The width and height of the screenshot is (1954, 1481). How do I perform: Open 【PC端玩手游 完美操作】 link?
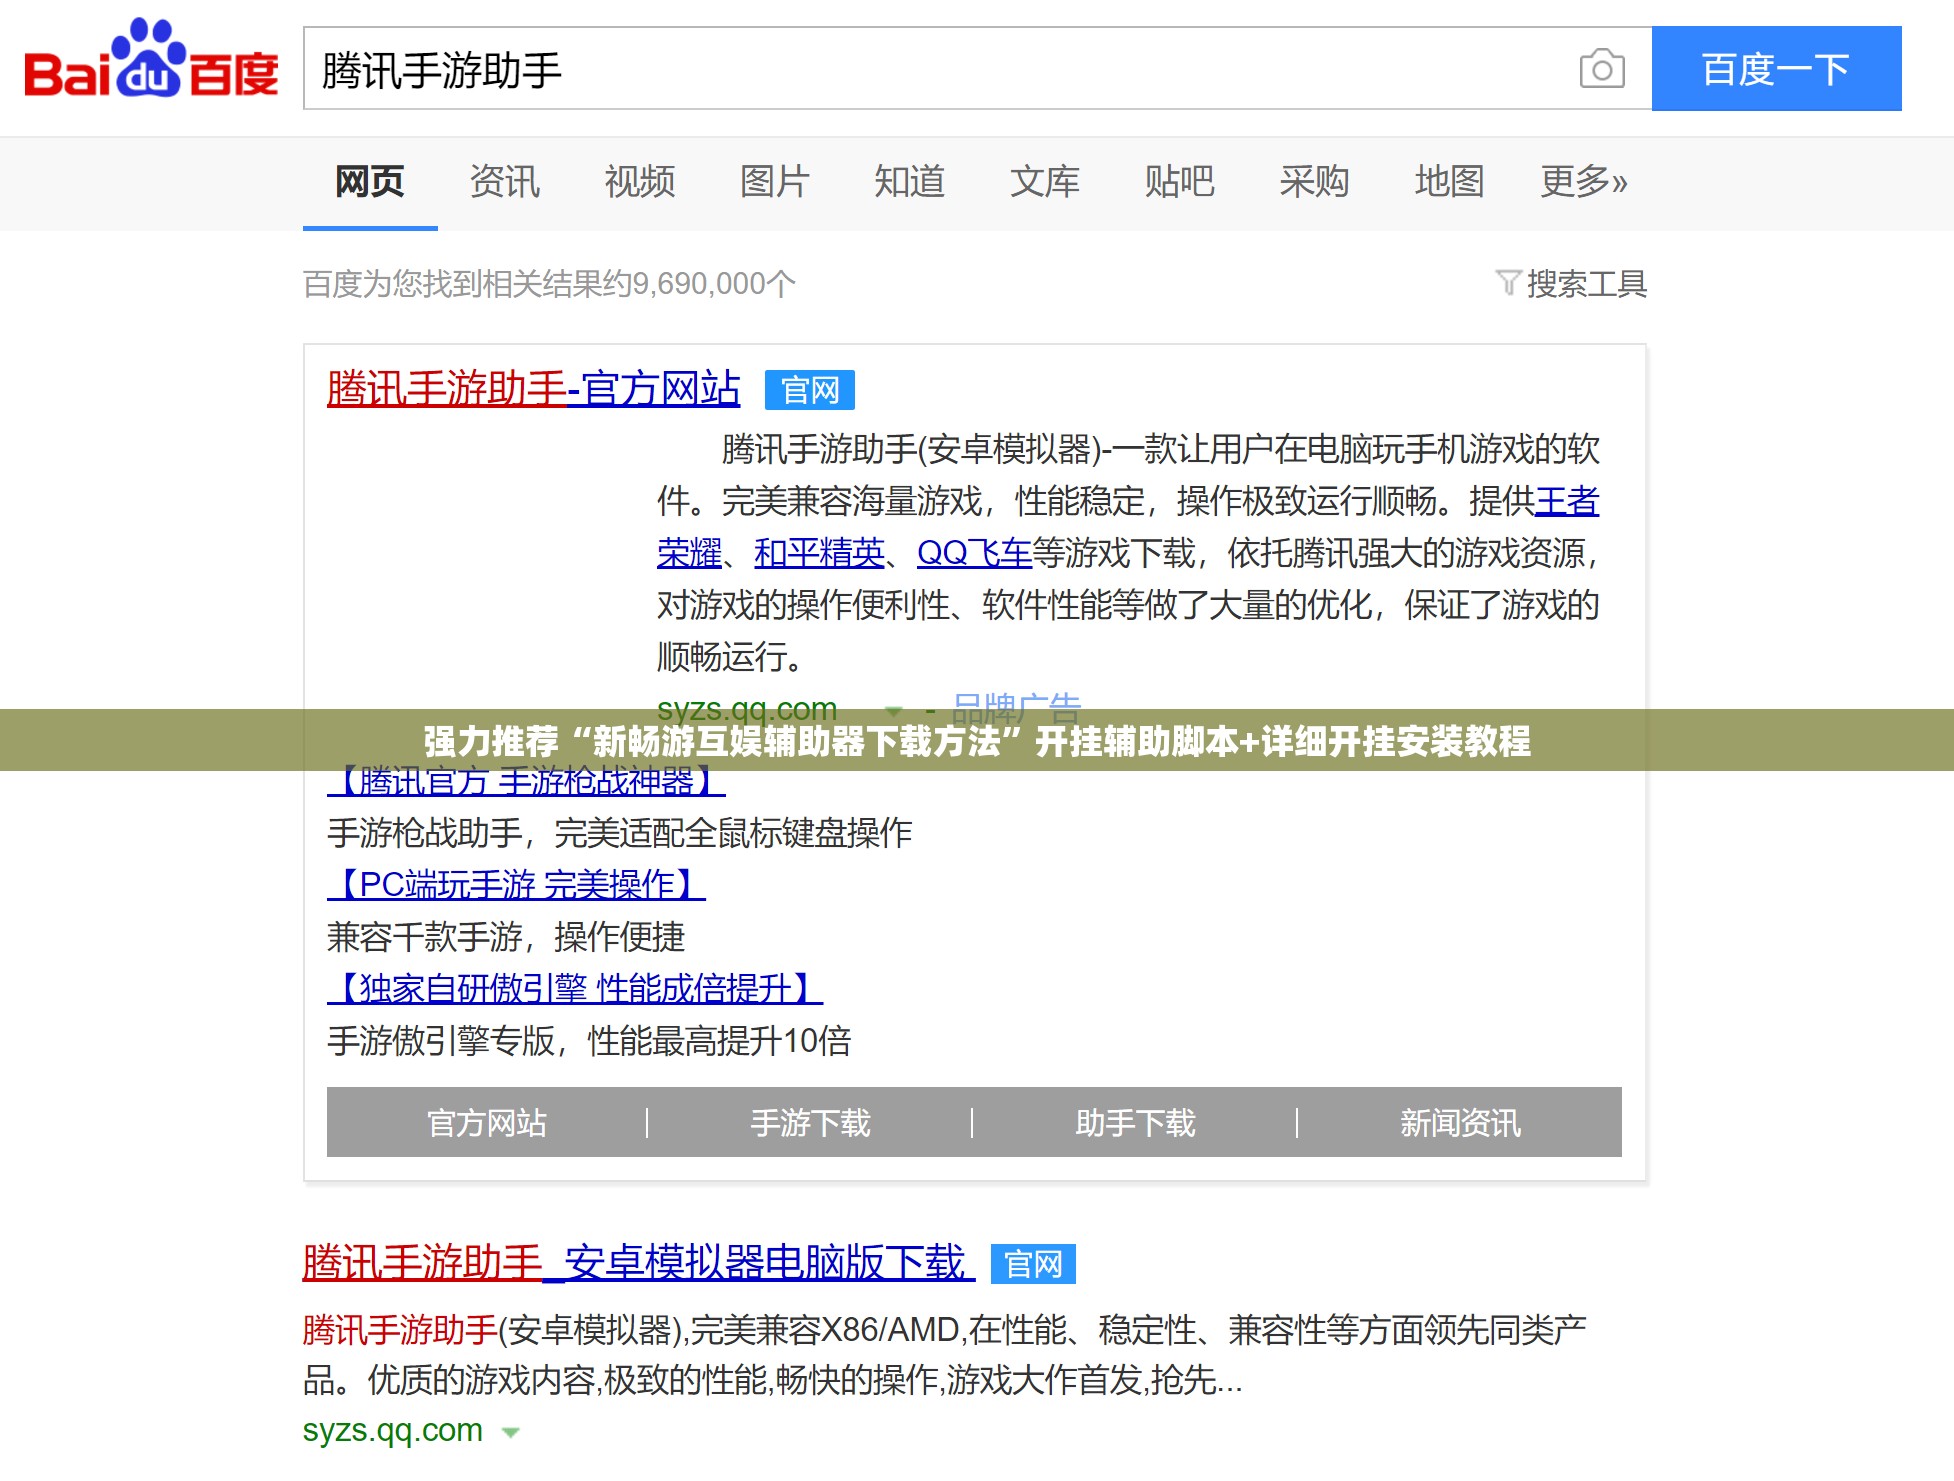(517, 885)
